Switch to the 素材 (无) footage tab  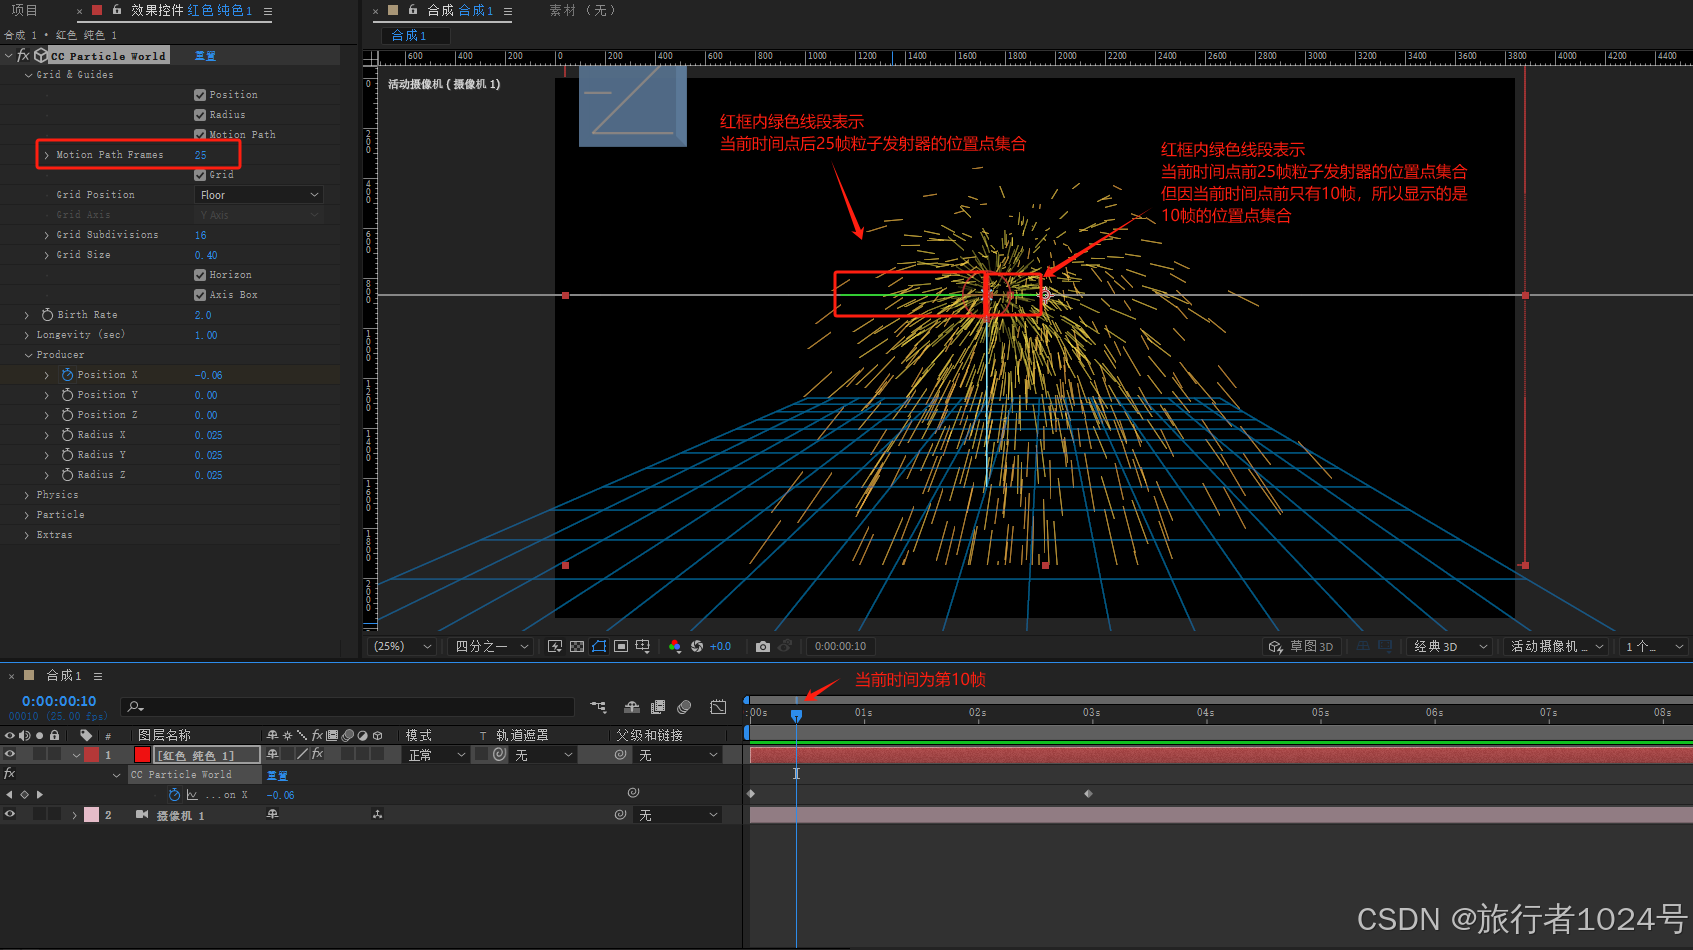point(583,10)
